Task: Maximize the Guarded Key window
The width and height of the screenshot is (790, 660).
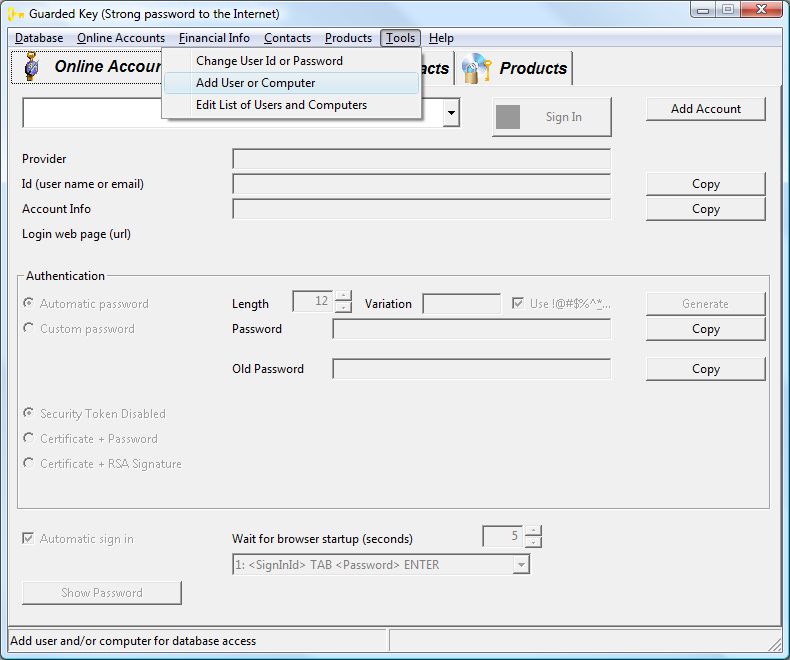Action: point(728,10)
